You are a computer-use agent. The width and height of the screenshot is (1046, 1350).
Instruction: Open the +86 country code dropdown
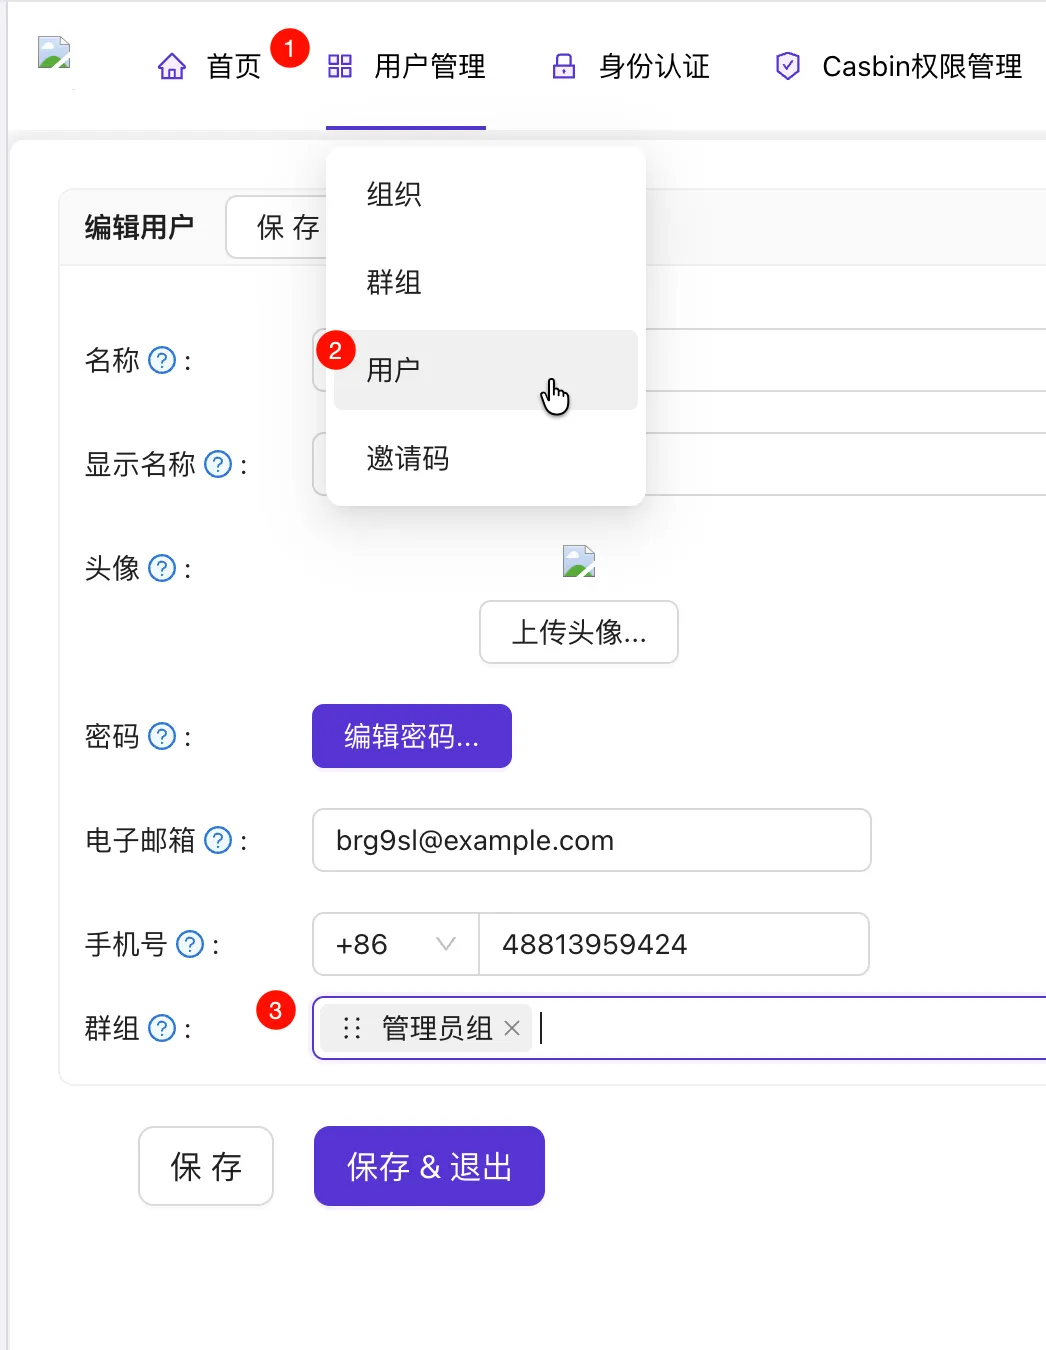click(396, 944)
